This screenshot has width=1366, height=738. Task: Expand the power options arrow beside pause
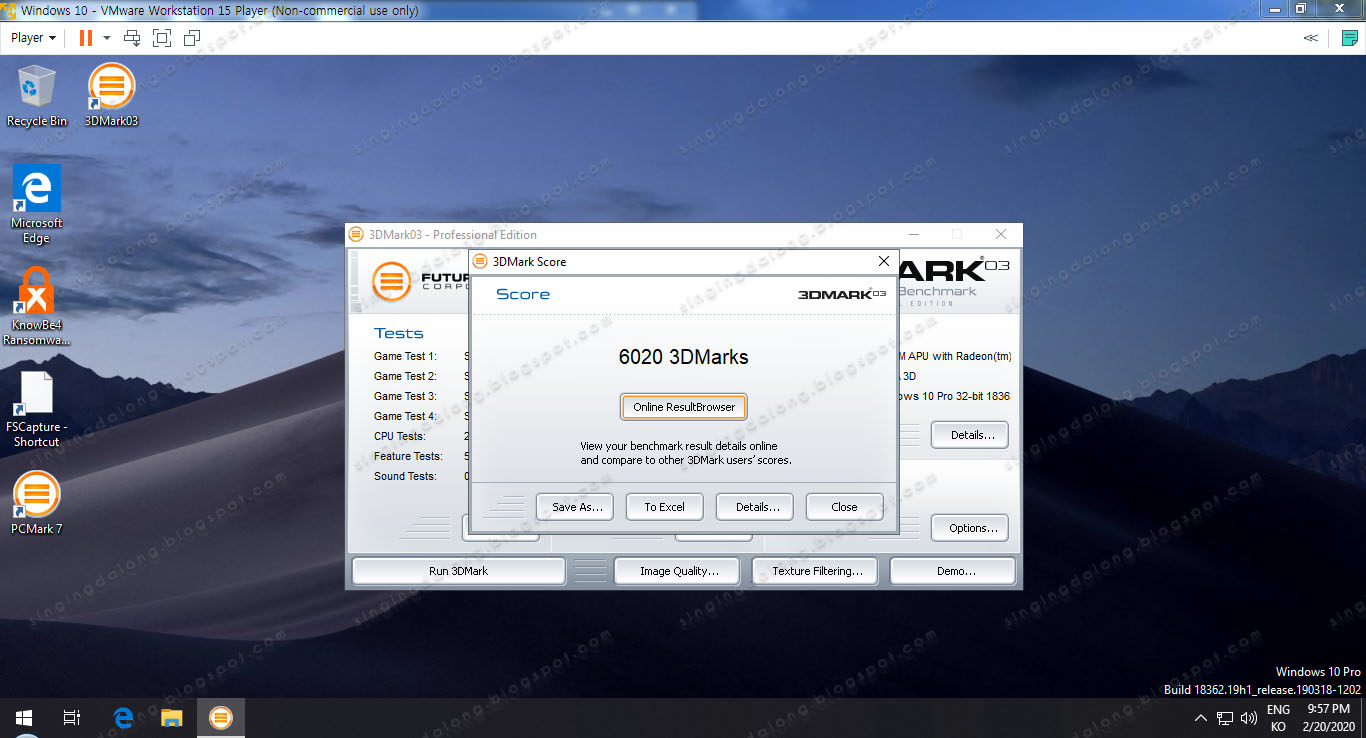click(106, 38)
